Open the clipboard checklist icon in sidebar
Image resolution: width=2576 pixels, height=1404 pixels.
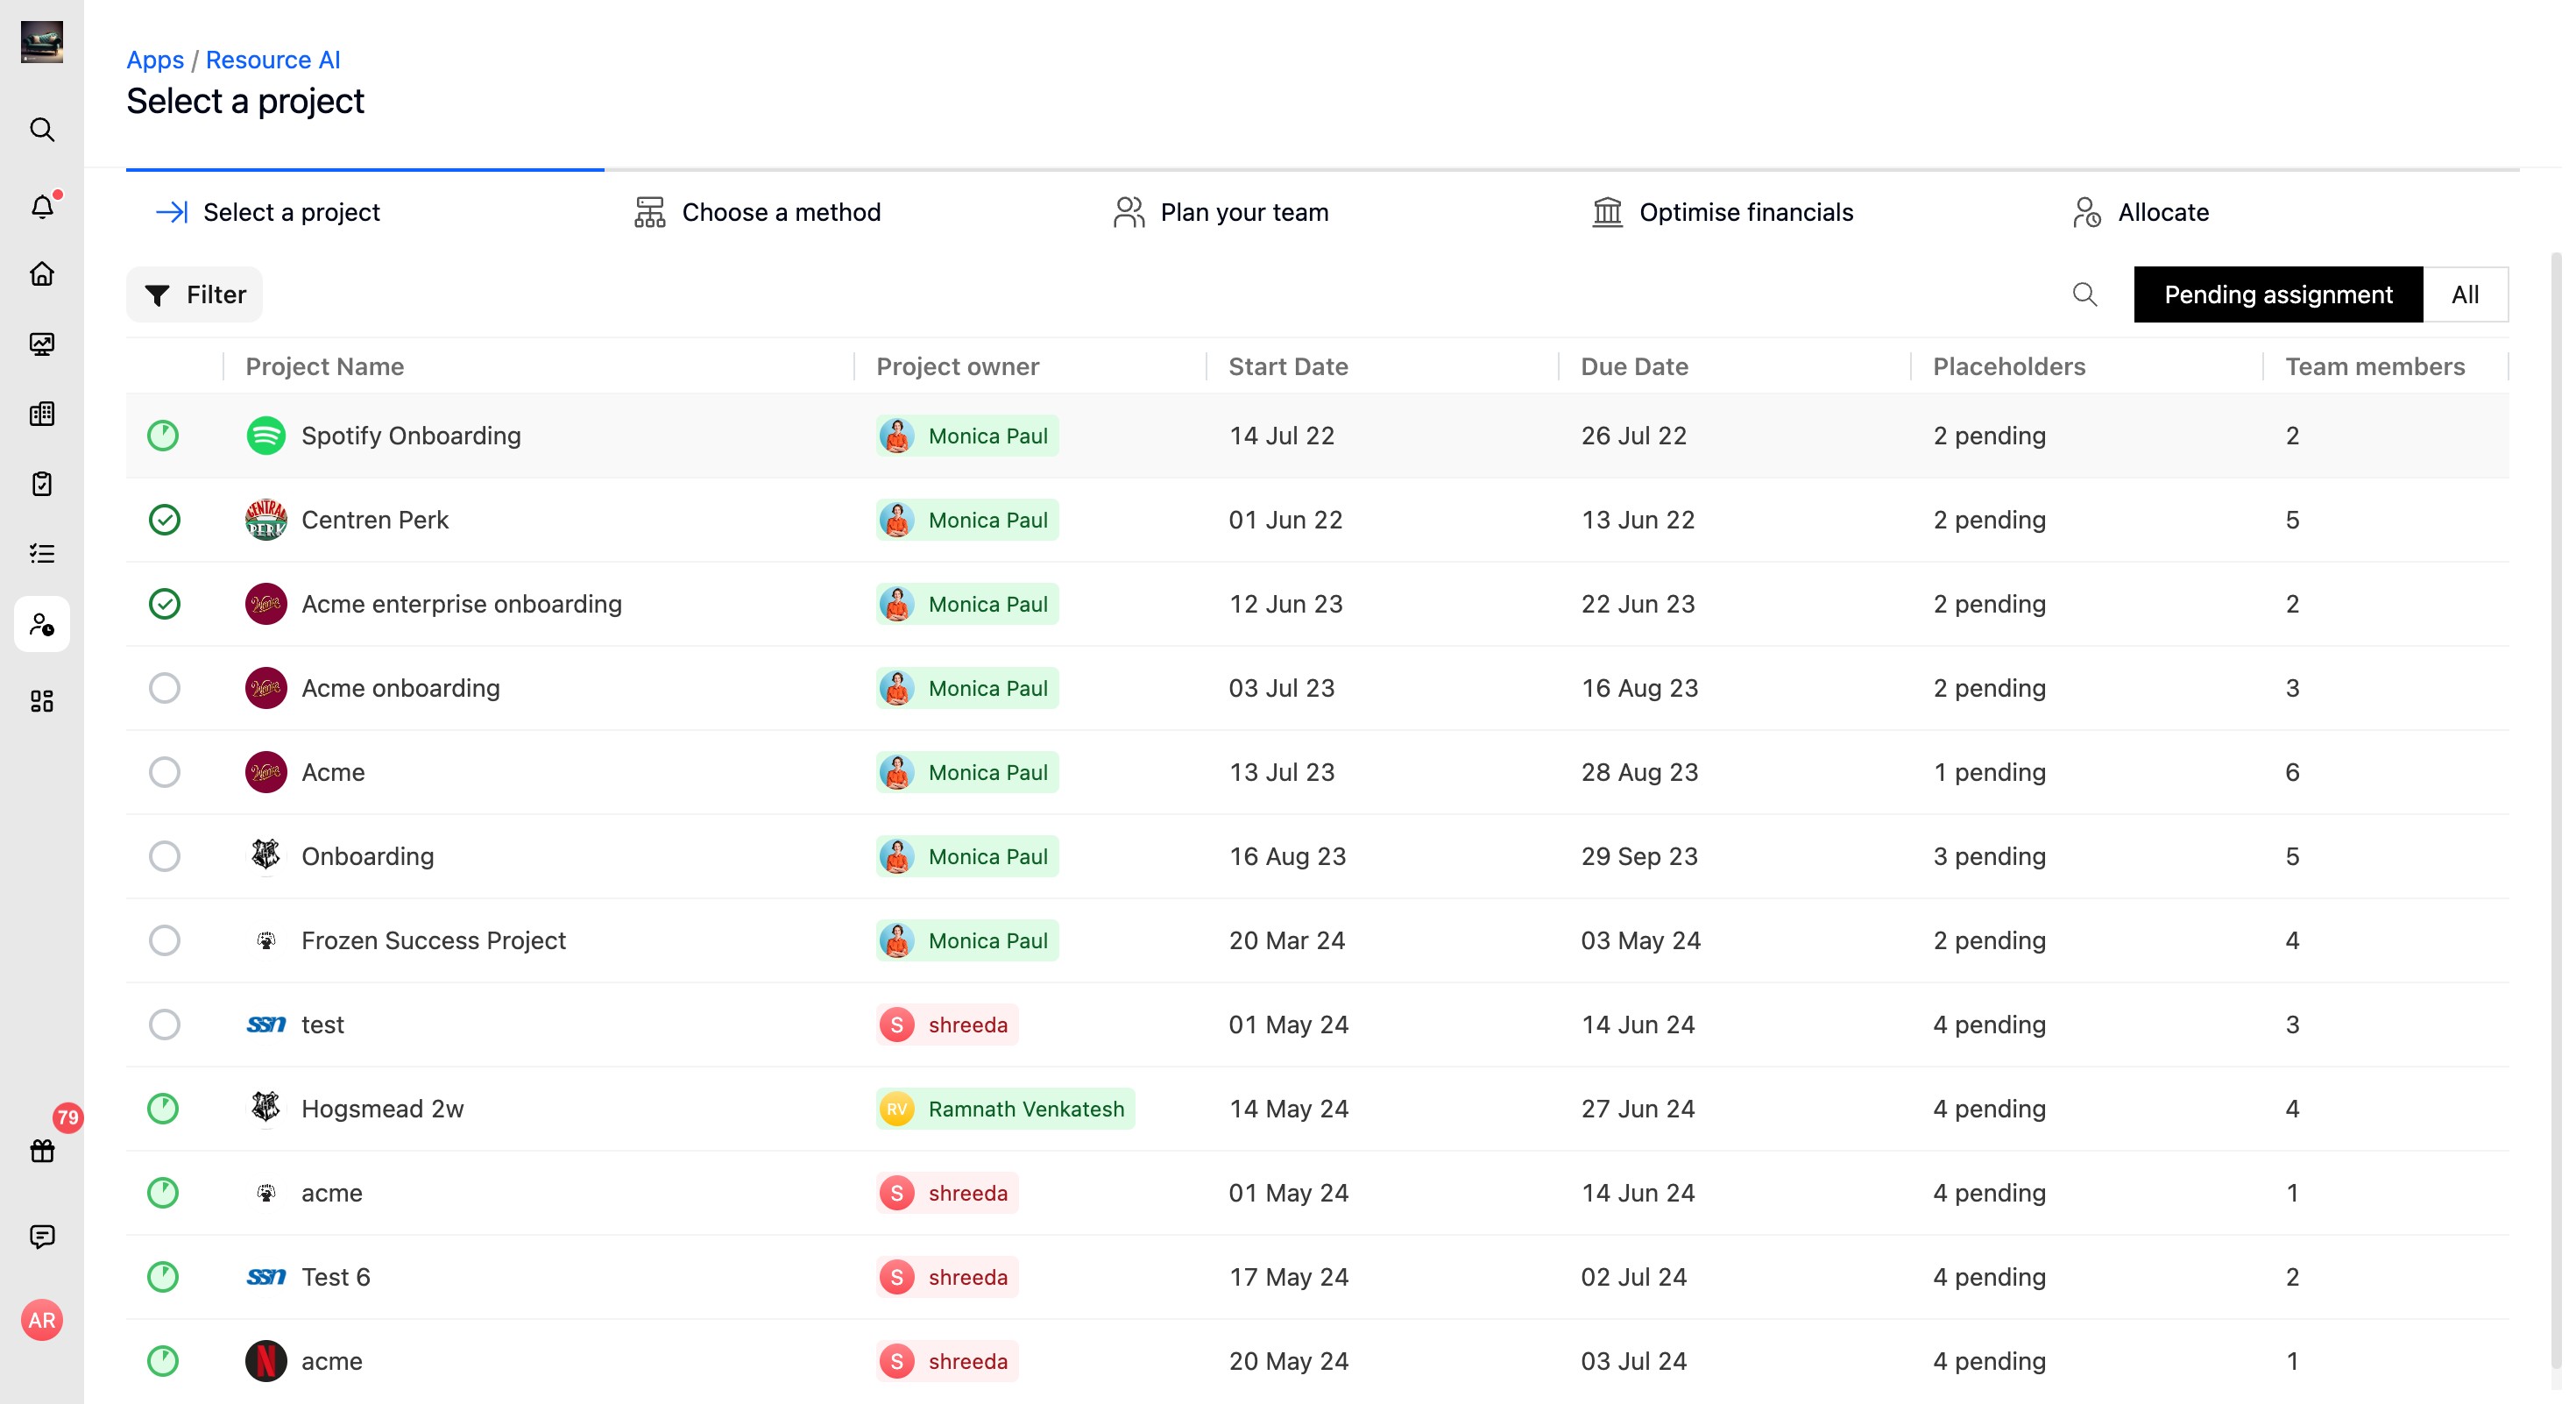[42, 484]
